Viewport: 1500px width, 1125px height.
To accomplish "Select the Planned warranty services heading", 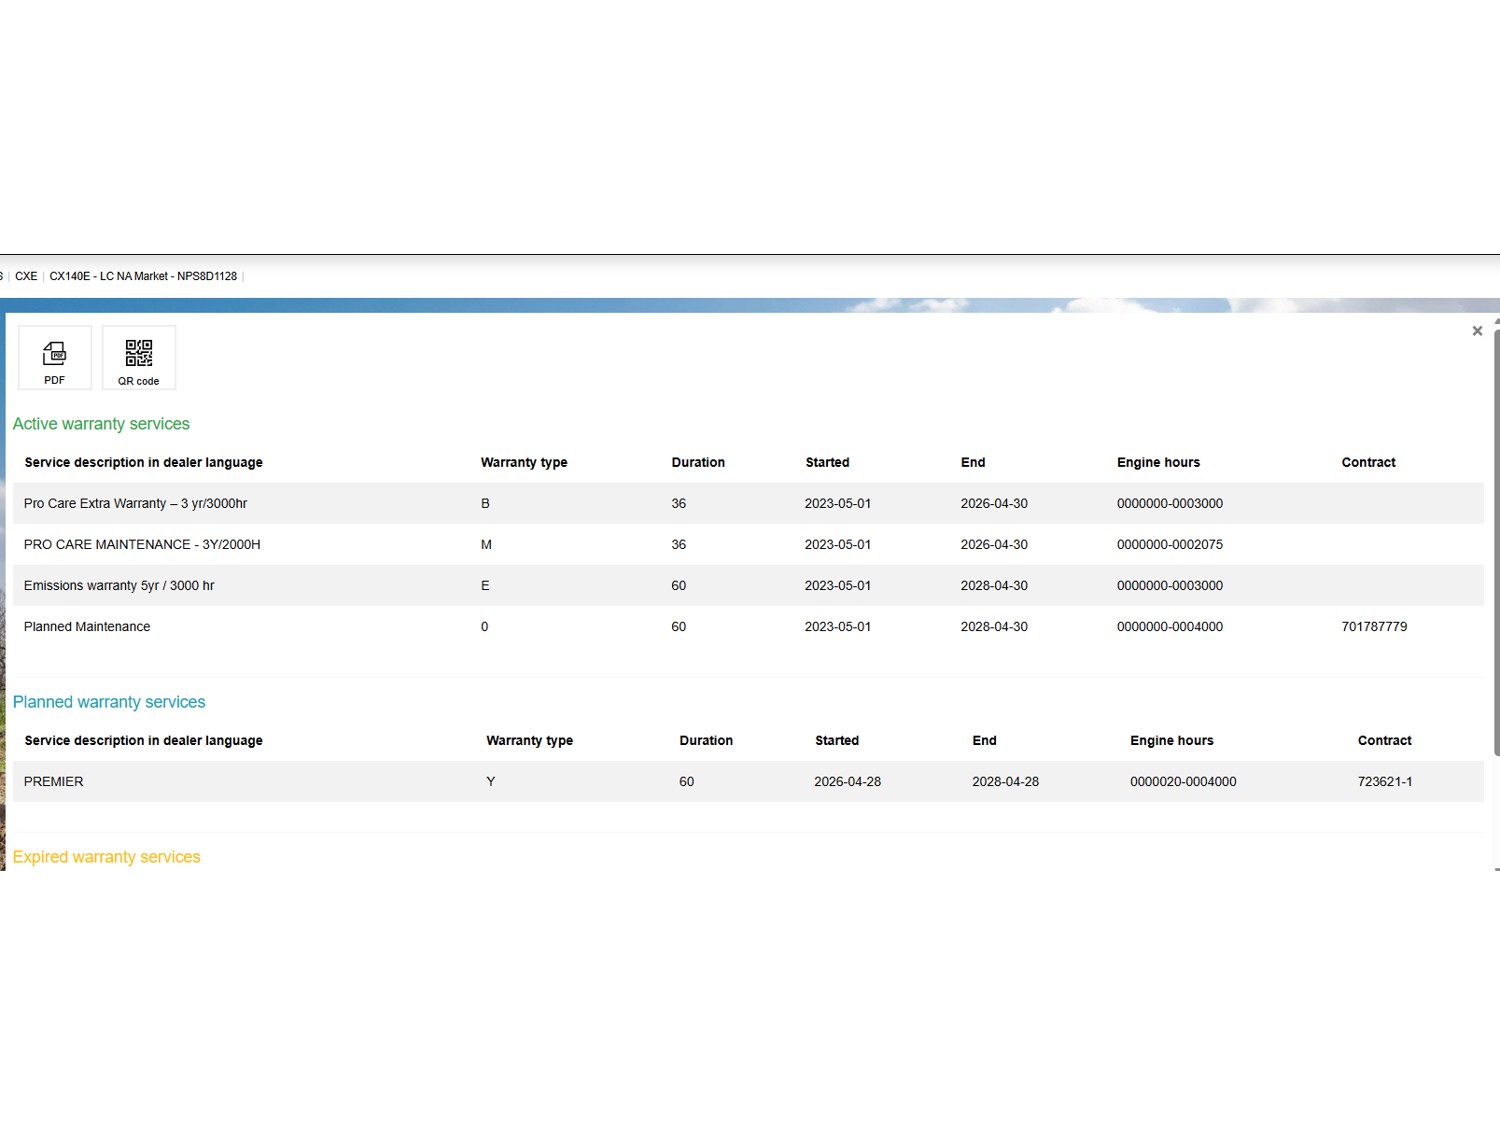I will pyautogui.click(x=109, y=702).
